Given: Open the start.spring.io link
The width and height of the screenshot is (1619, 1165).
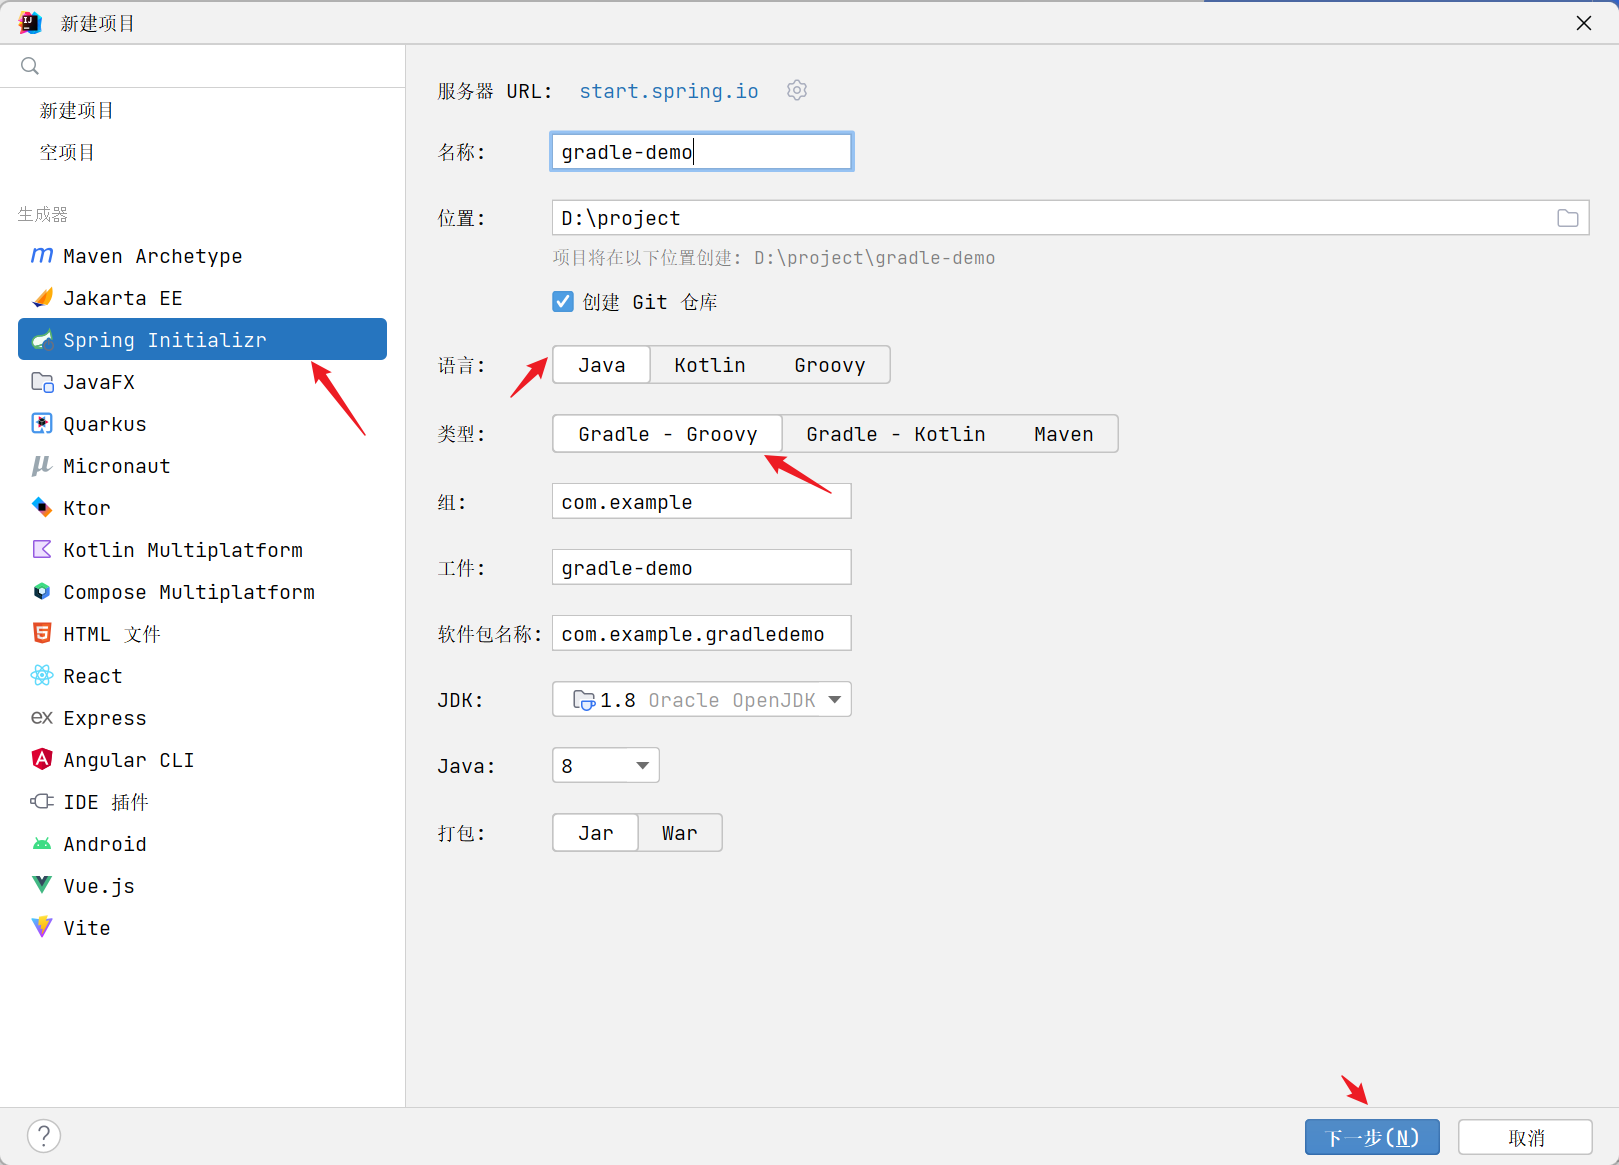Looking at the screenshot, I should tap(668, 90).
